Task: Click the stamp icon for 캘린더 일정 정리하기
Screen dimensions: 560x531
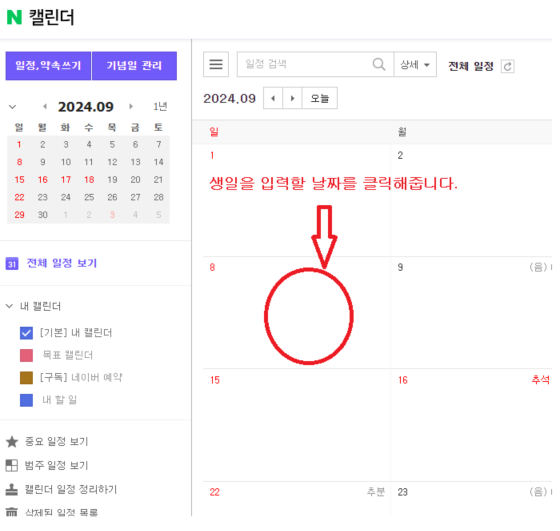Action: (x=12, y=489)
